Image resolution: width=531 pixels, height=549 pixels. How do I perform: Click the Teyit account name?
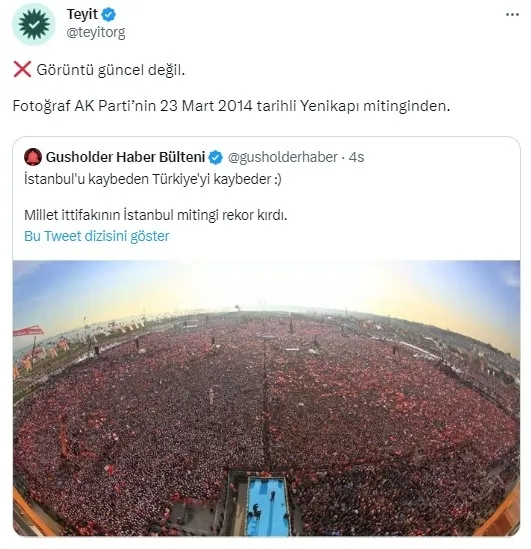click(x=82, y=14)
